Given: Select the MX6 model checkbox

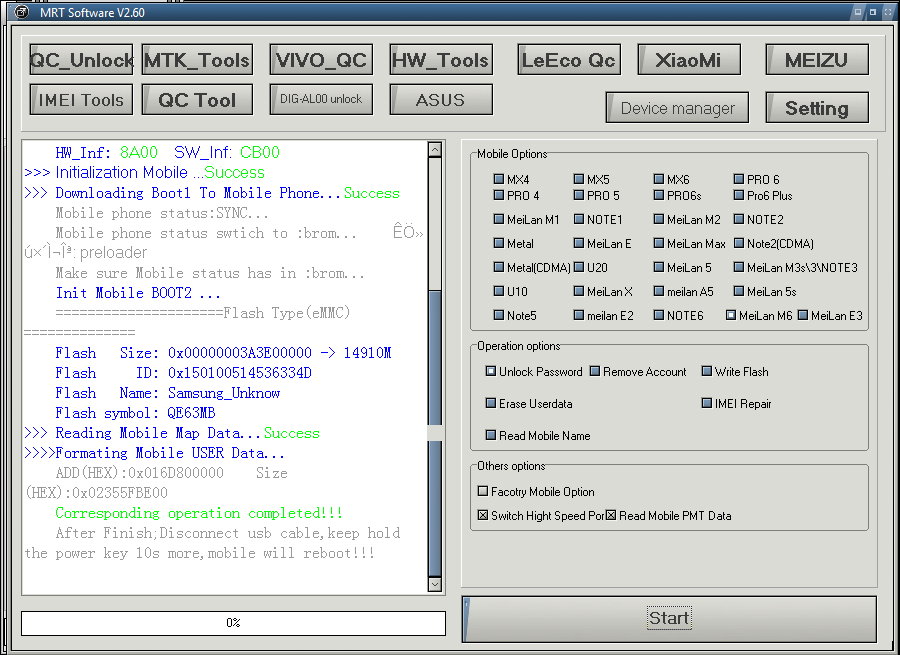Looking at the screenshot, I should [x=659, y=179].
